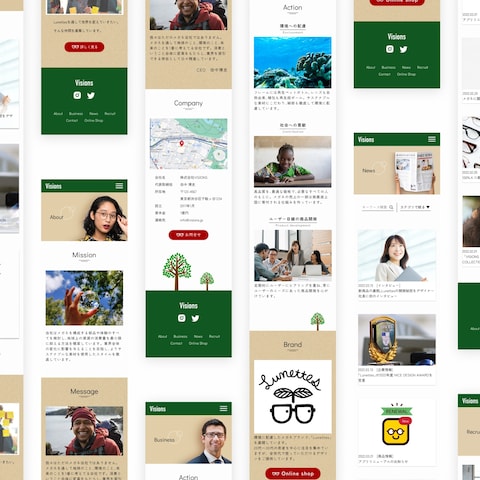
Task: Click the red button below the company table
Action: tap(188, 235)
